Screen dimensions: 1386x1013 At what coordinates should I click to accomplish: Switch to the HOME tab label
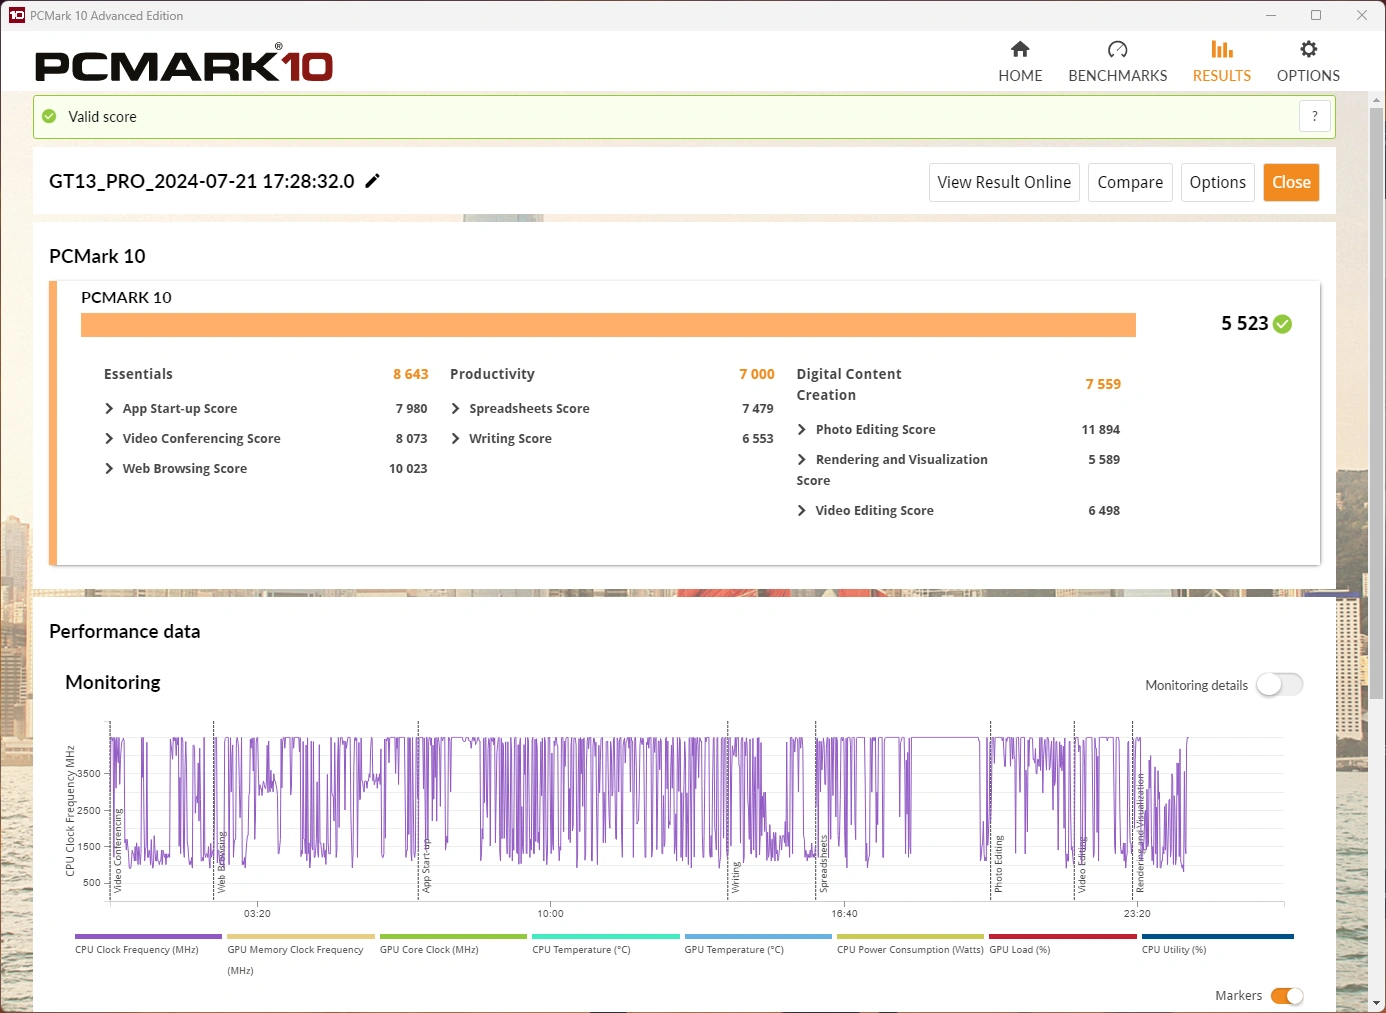pyautogui.click(x=1020, y=76)
